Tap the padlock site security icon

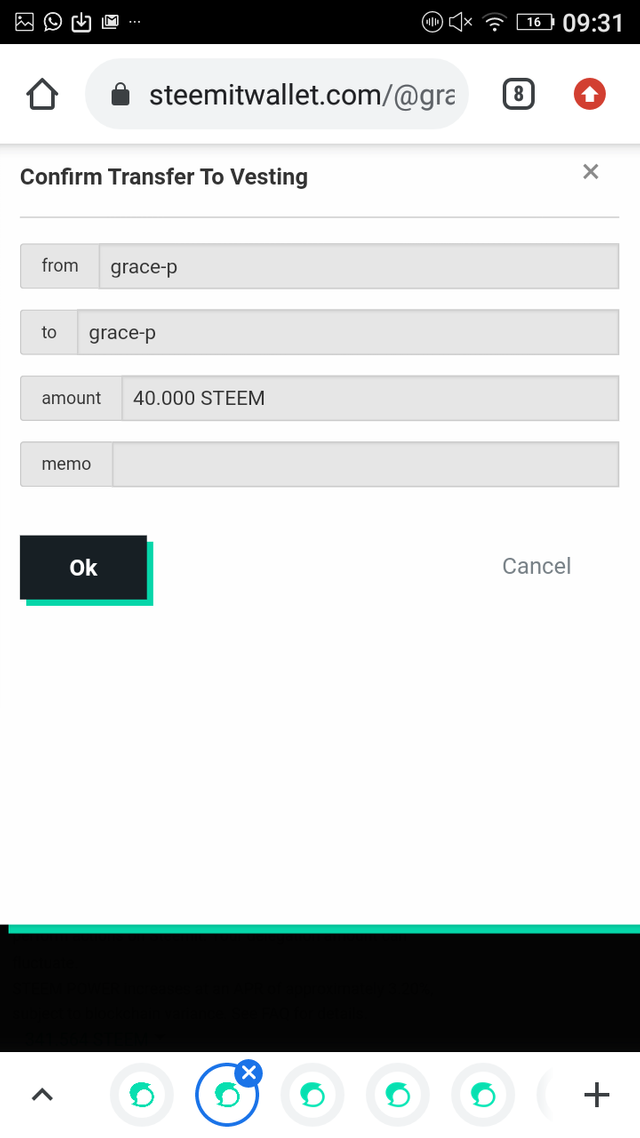[x=120, y=94]
